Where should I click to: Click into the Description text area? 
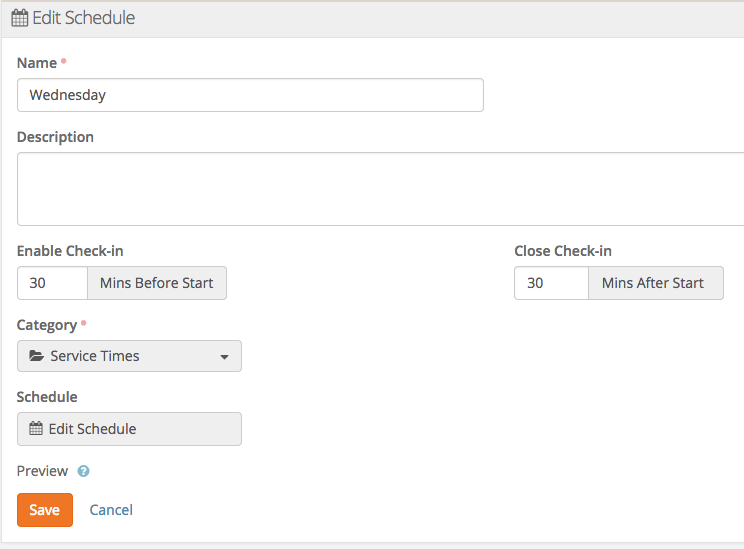380,189
